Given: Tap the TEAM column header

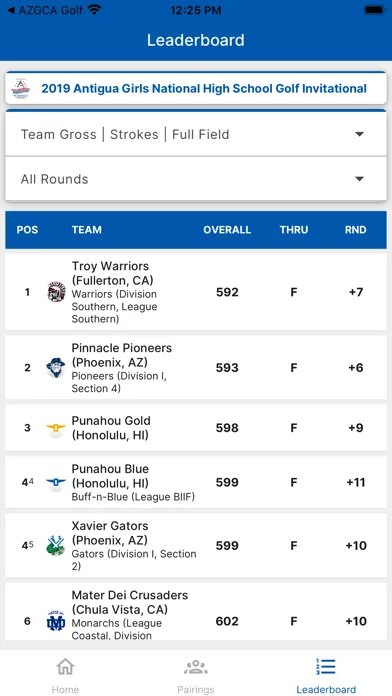Looking at the screenshot, I should coord(87,230).
